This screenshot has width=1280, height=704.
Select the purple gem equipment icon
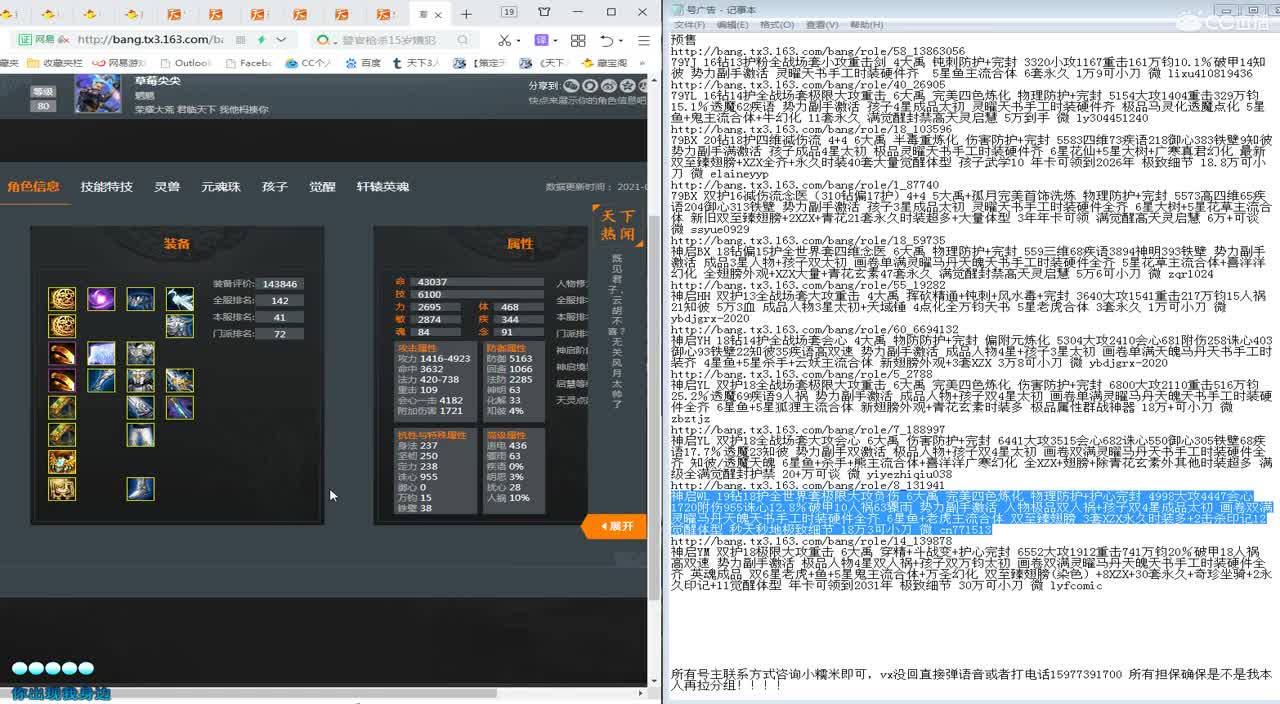99,298
